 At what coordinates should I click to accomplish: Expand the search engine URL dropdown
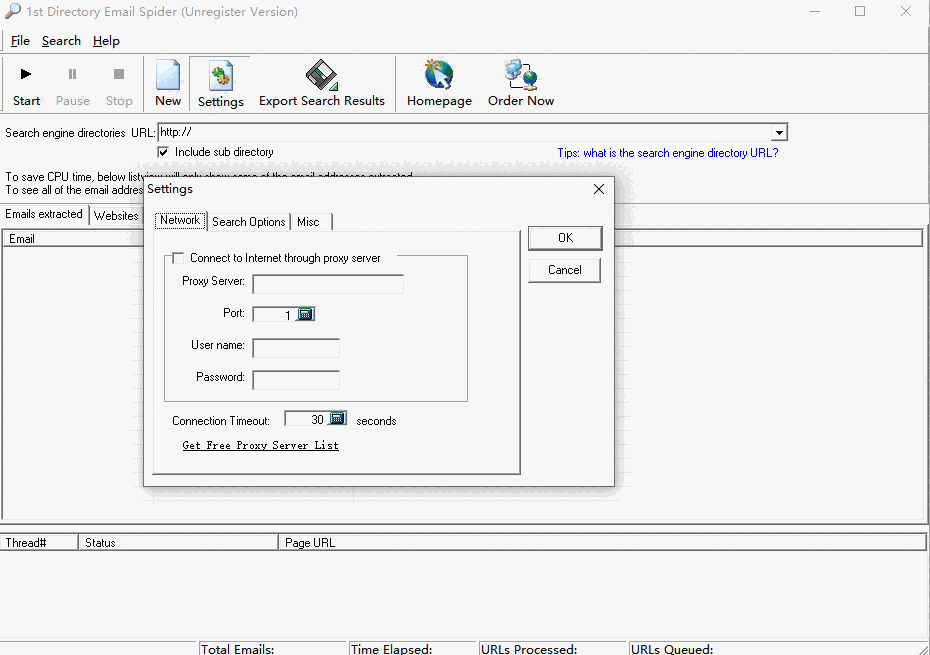pos(779,133)
